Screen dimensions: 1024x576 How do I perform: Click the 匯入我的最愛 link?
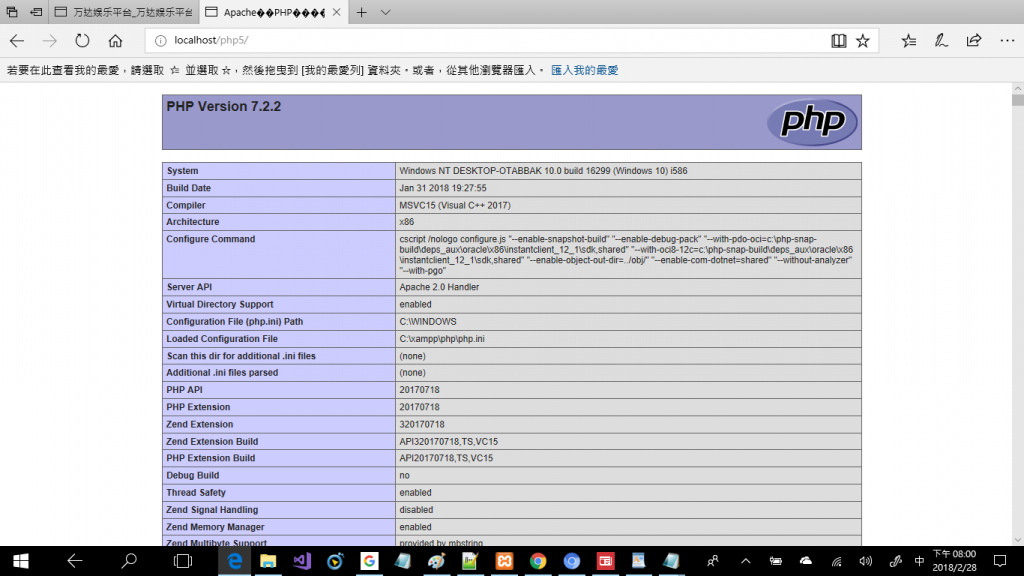[x=584, y=70]
